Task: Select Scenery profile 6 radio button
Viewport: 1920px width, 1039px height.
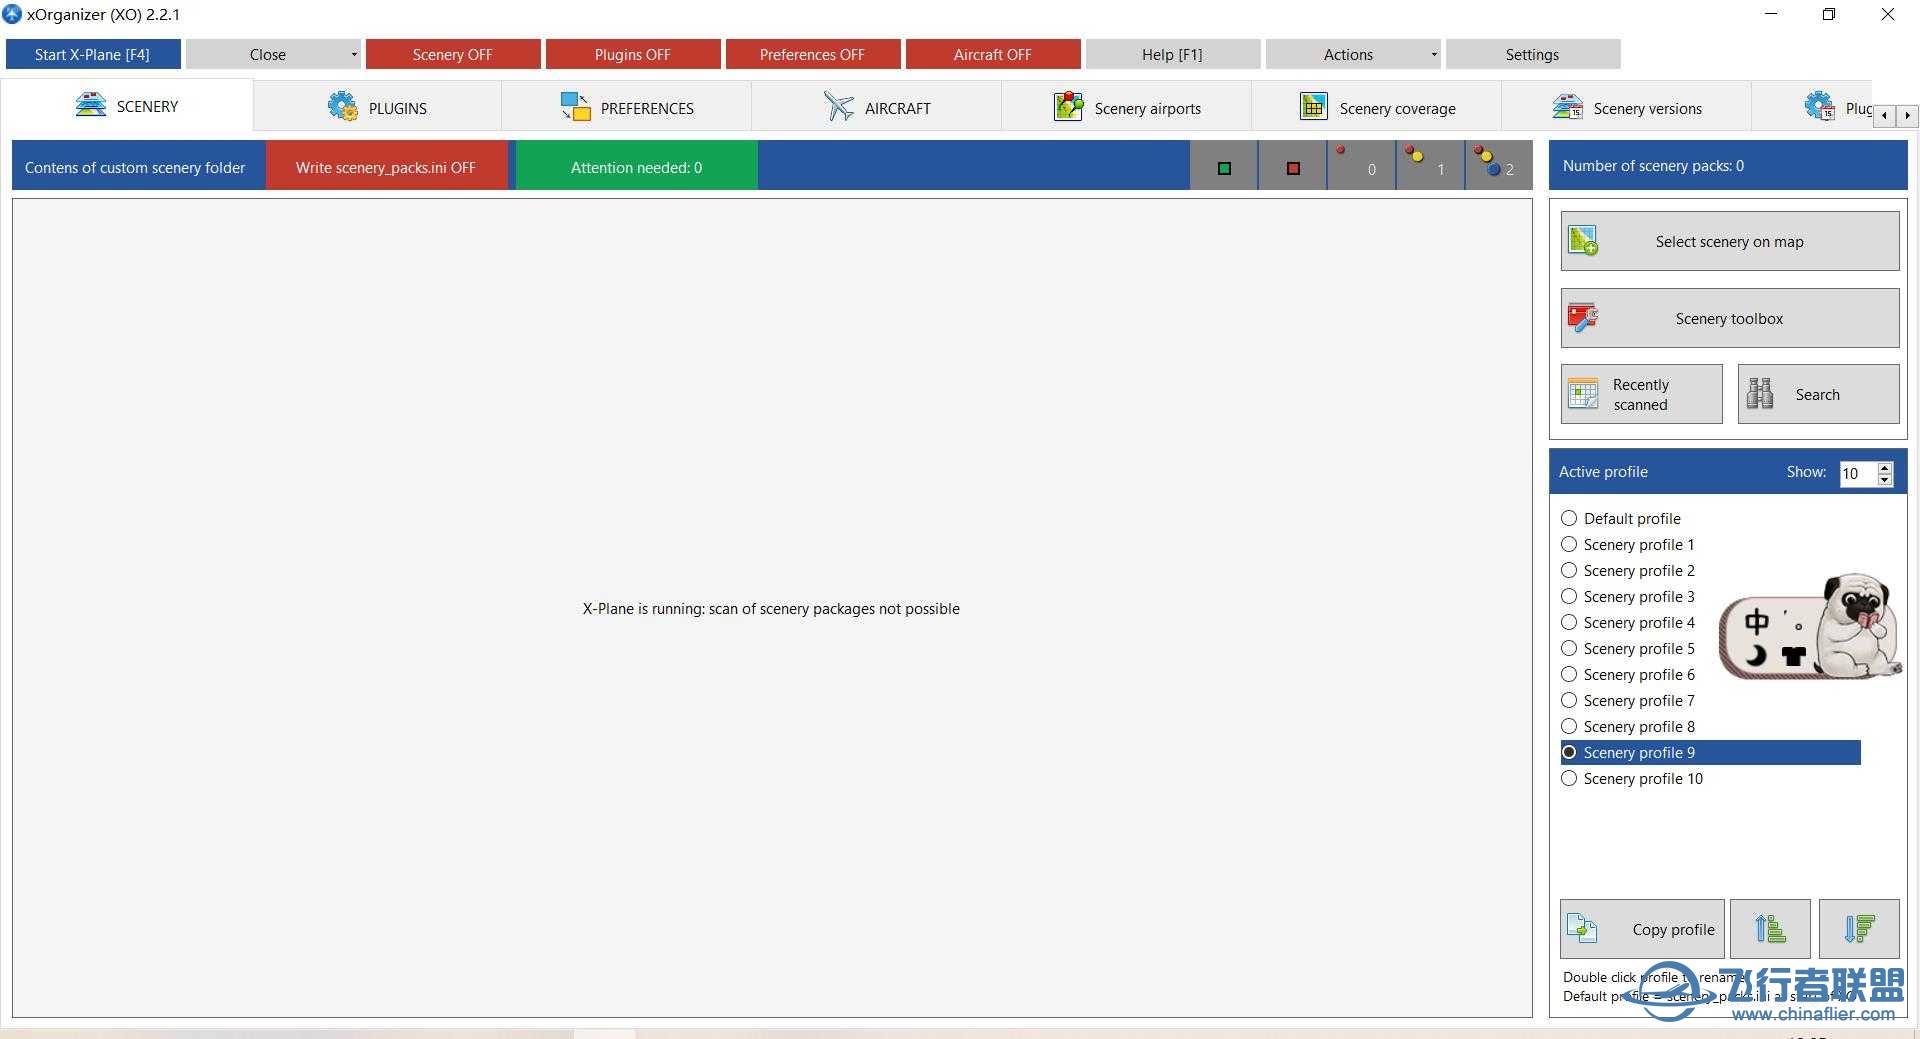Action: pos(1569,674)
